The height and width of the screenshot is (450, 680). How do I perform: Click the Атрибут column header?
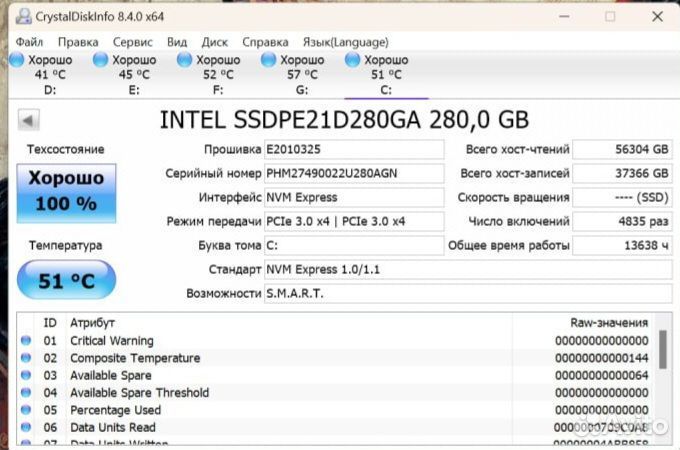click(92, 323)
